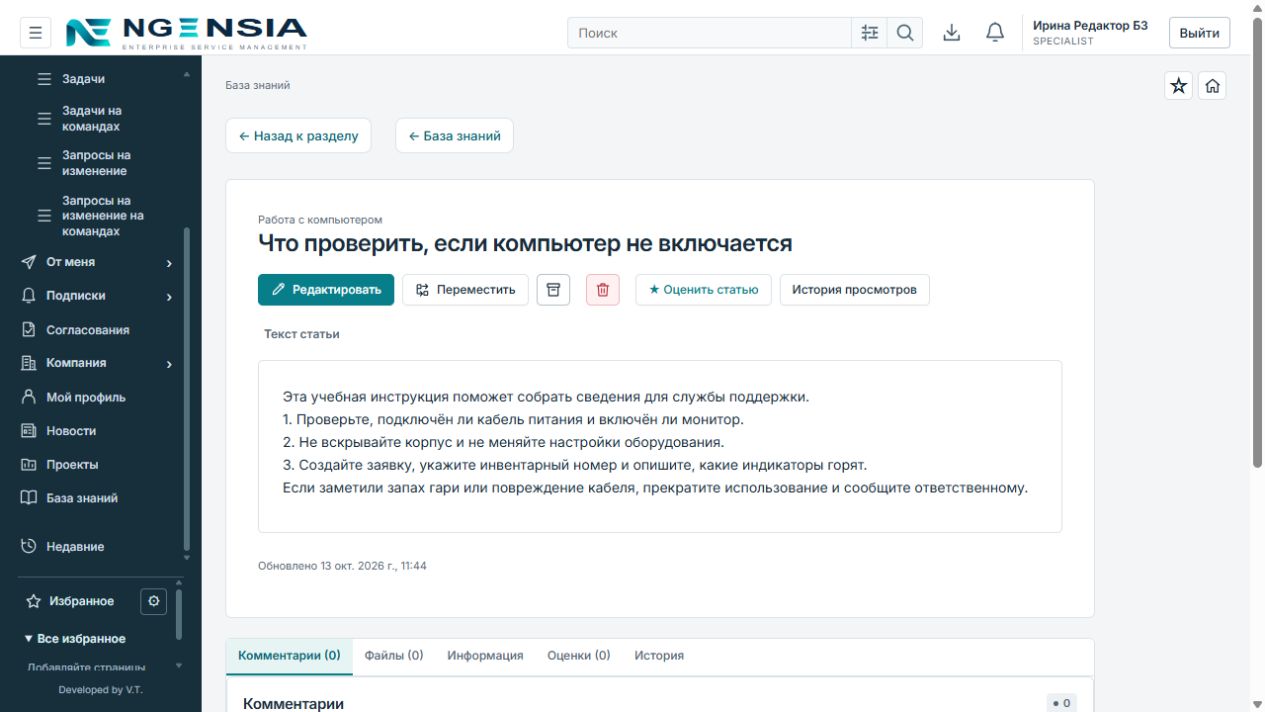
Task: Focus the Поиск search field
Action: pos(709,33)
